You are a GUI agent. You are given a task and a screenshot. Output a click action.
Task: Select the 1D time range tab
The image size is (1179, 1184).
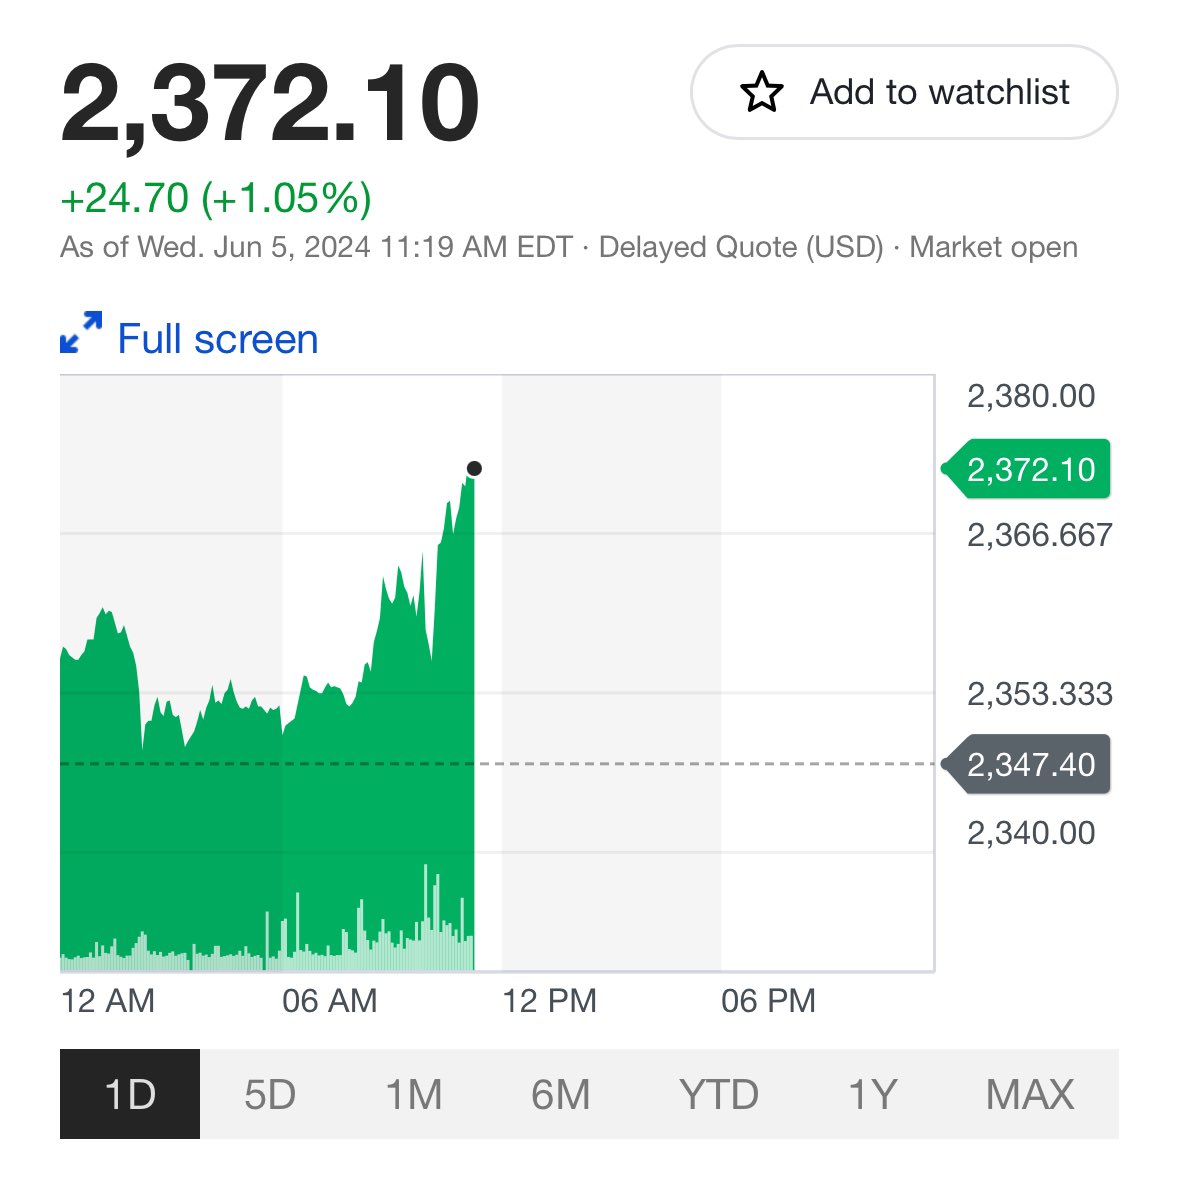[130, 1093]
